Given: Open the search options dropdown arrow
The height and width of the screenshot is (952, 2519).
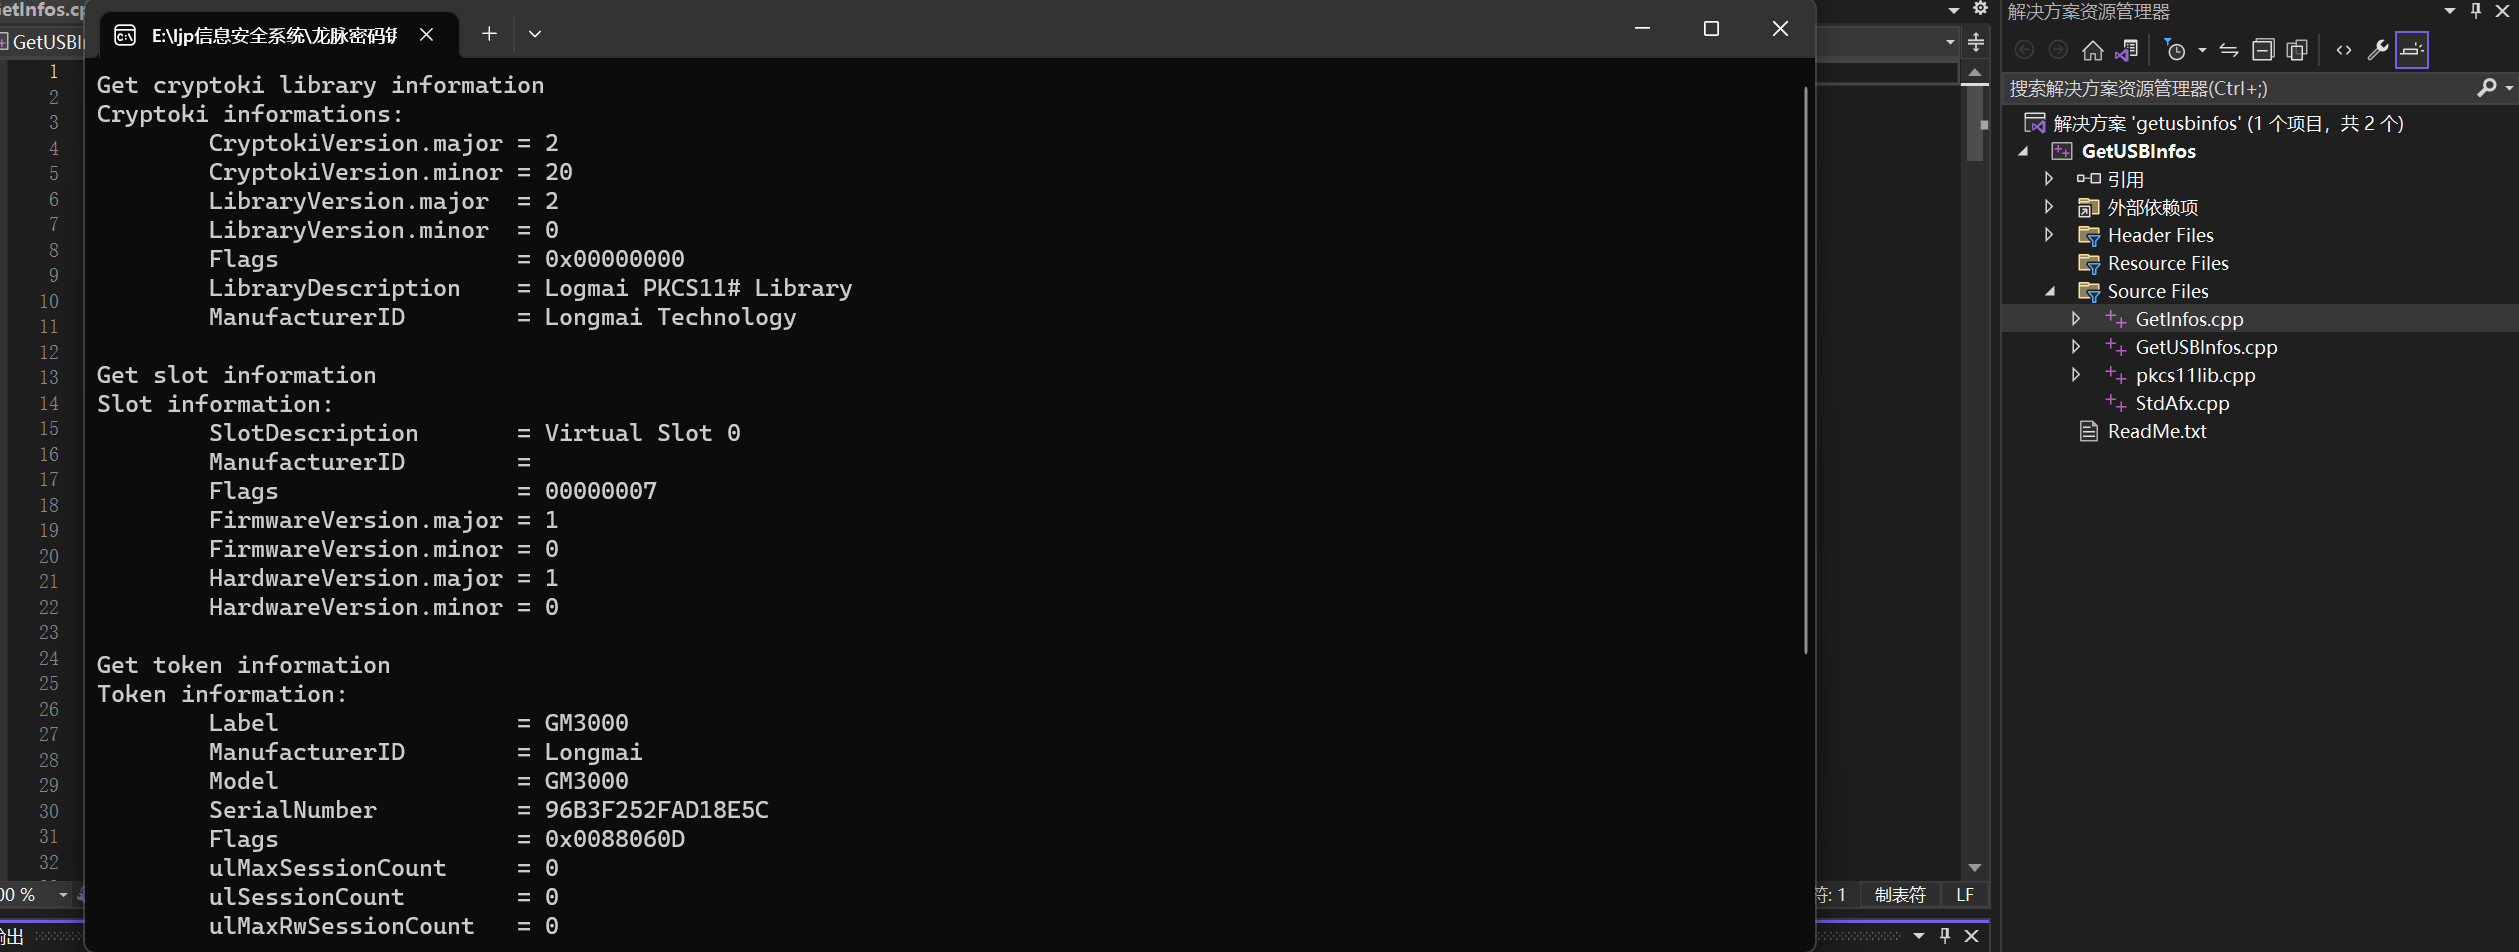Looking at the screenshot, I should click(x=2509, y=88).
